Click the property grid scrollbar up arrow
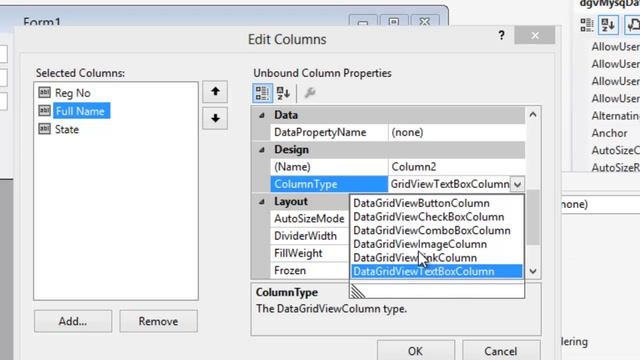The image size is (640, 360). 533,115
